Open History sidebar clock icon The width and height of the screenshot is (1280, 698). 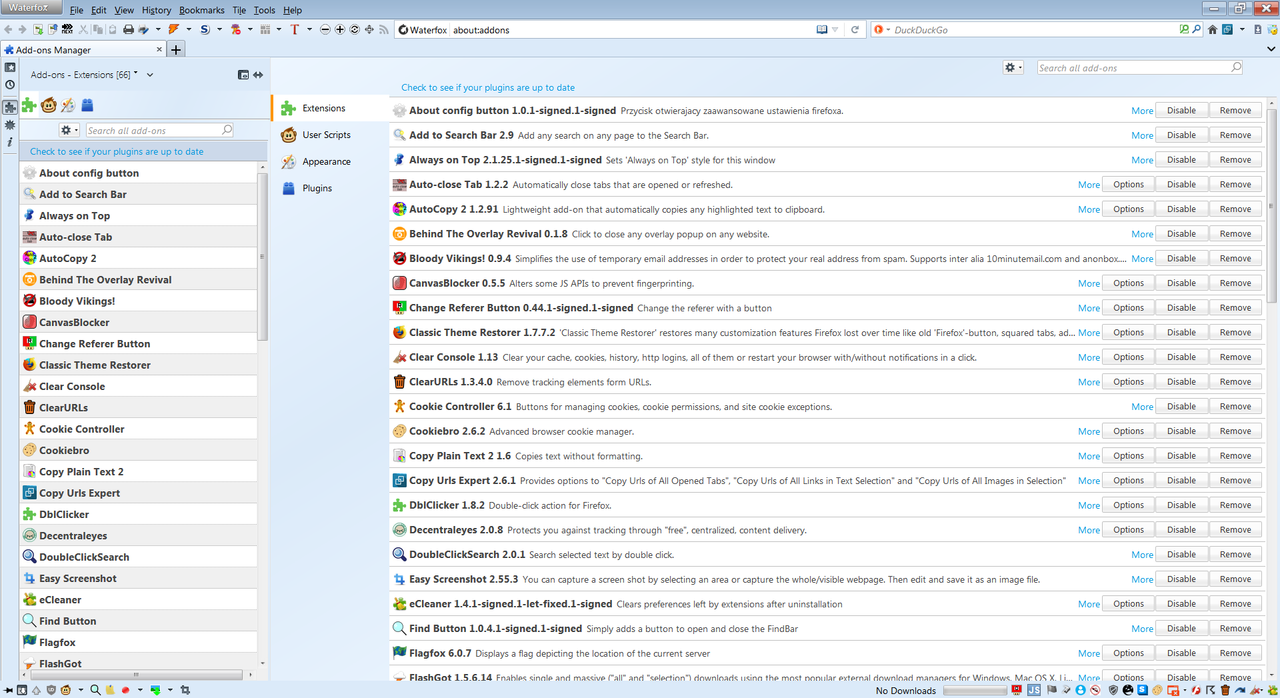pyautogui.click(x=9, y=85)
